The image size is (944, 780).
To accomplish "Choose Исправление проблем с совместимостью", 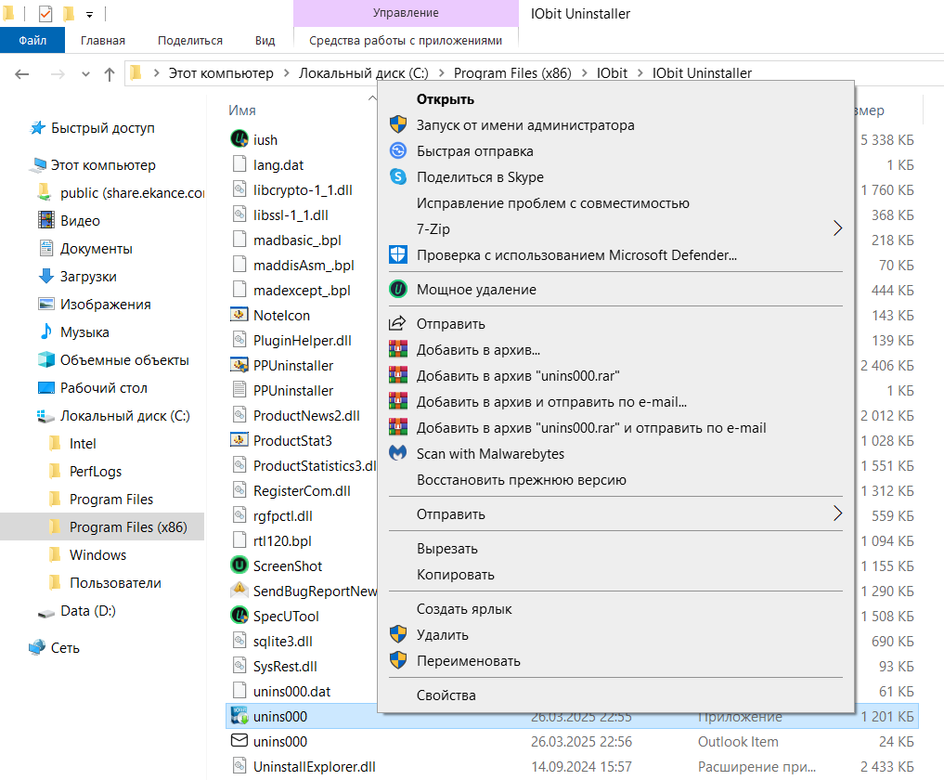I will [x=615, y=203].
